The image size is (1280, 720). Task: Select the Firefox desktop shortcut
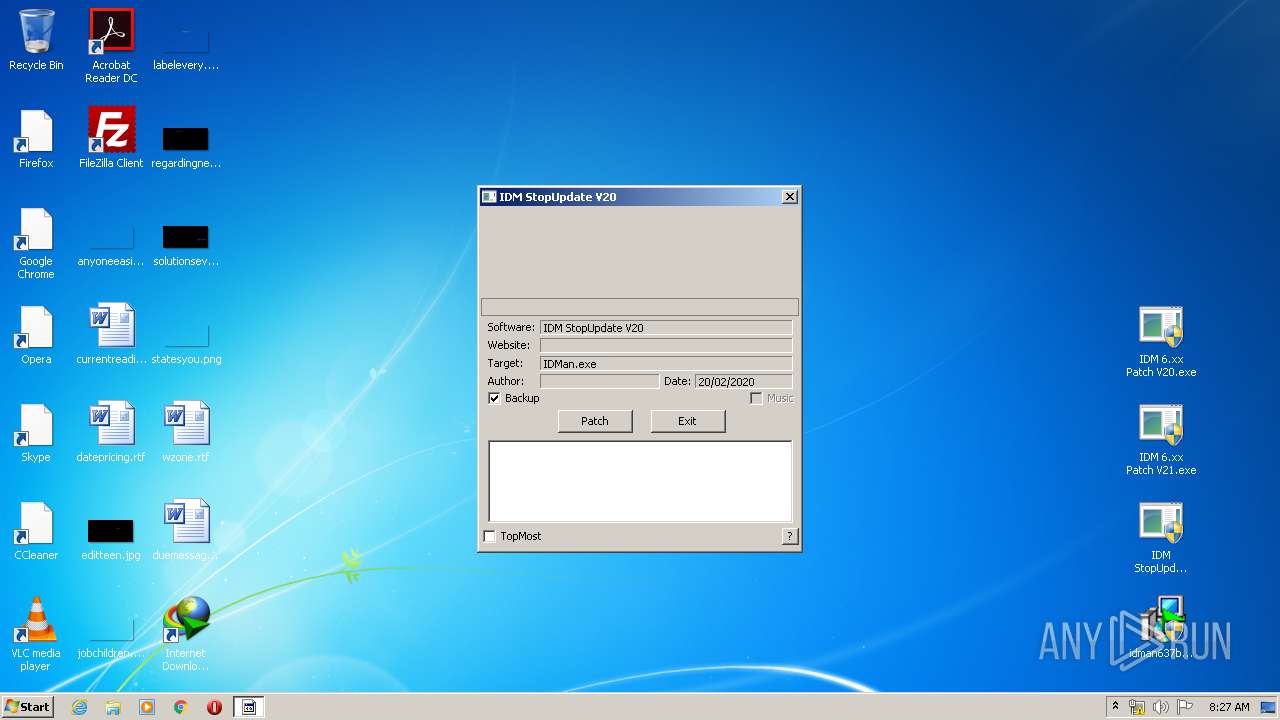(36, 139)
